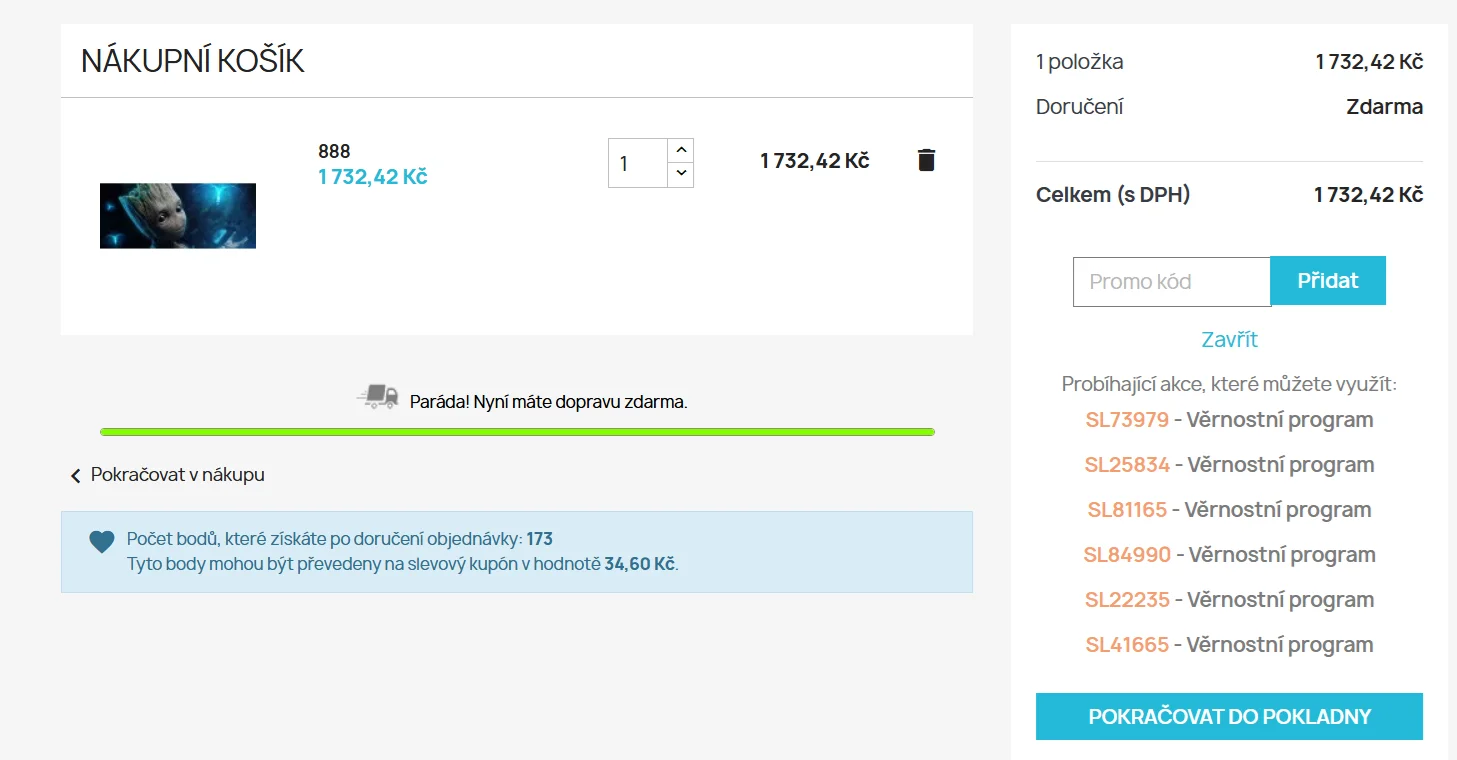Select promo code SL25834
The height and width of the screenshot is (760, 1457).
click(1127, 465)
